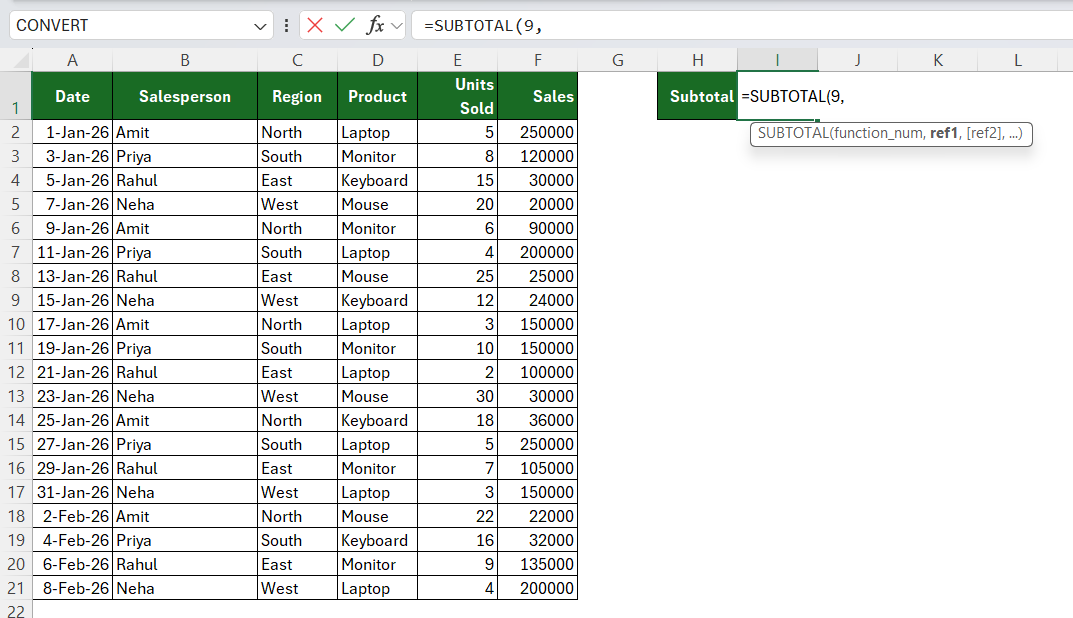The image size is (1073, 618).
Task: Select row 10 header
Action: coord(16,324)
